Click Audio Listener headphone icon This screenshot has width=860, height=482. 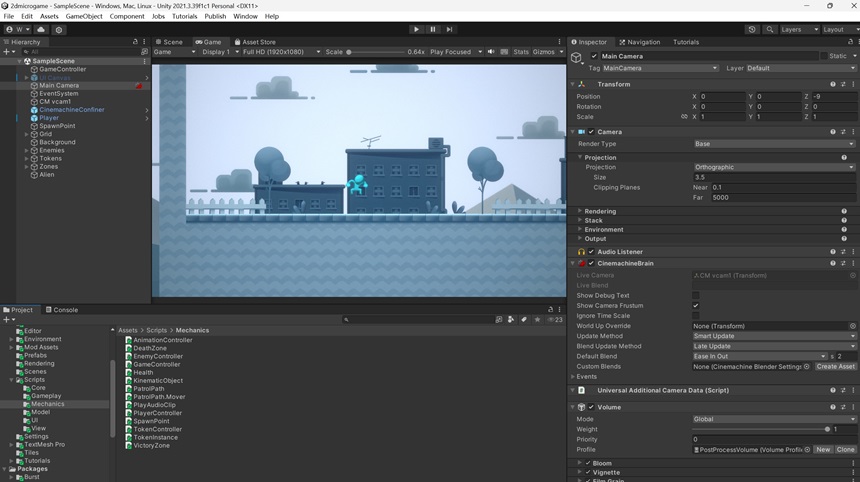pyautogui.click(x=581, y=252)
